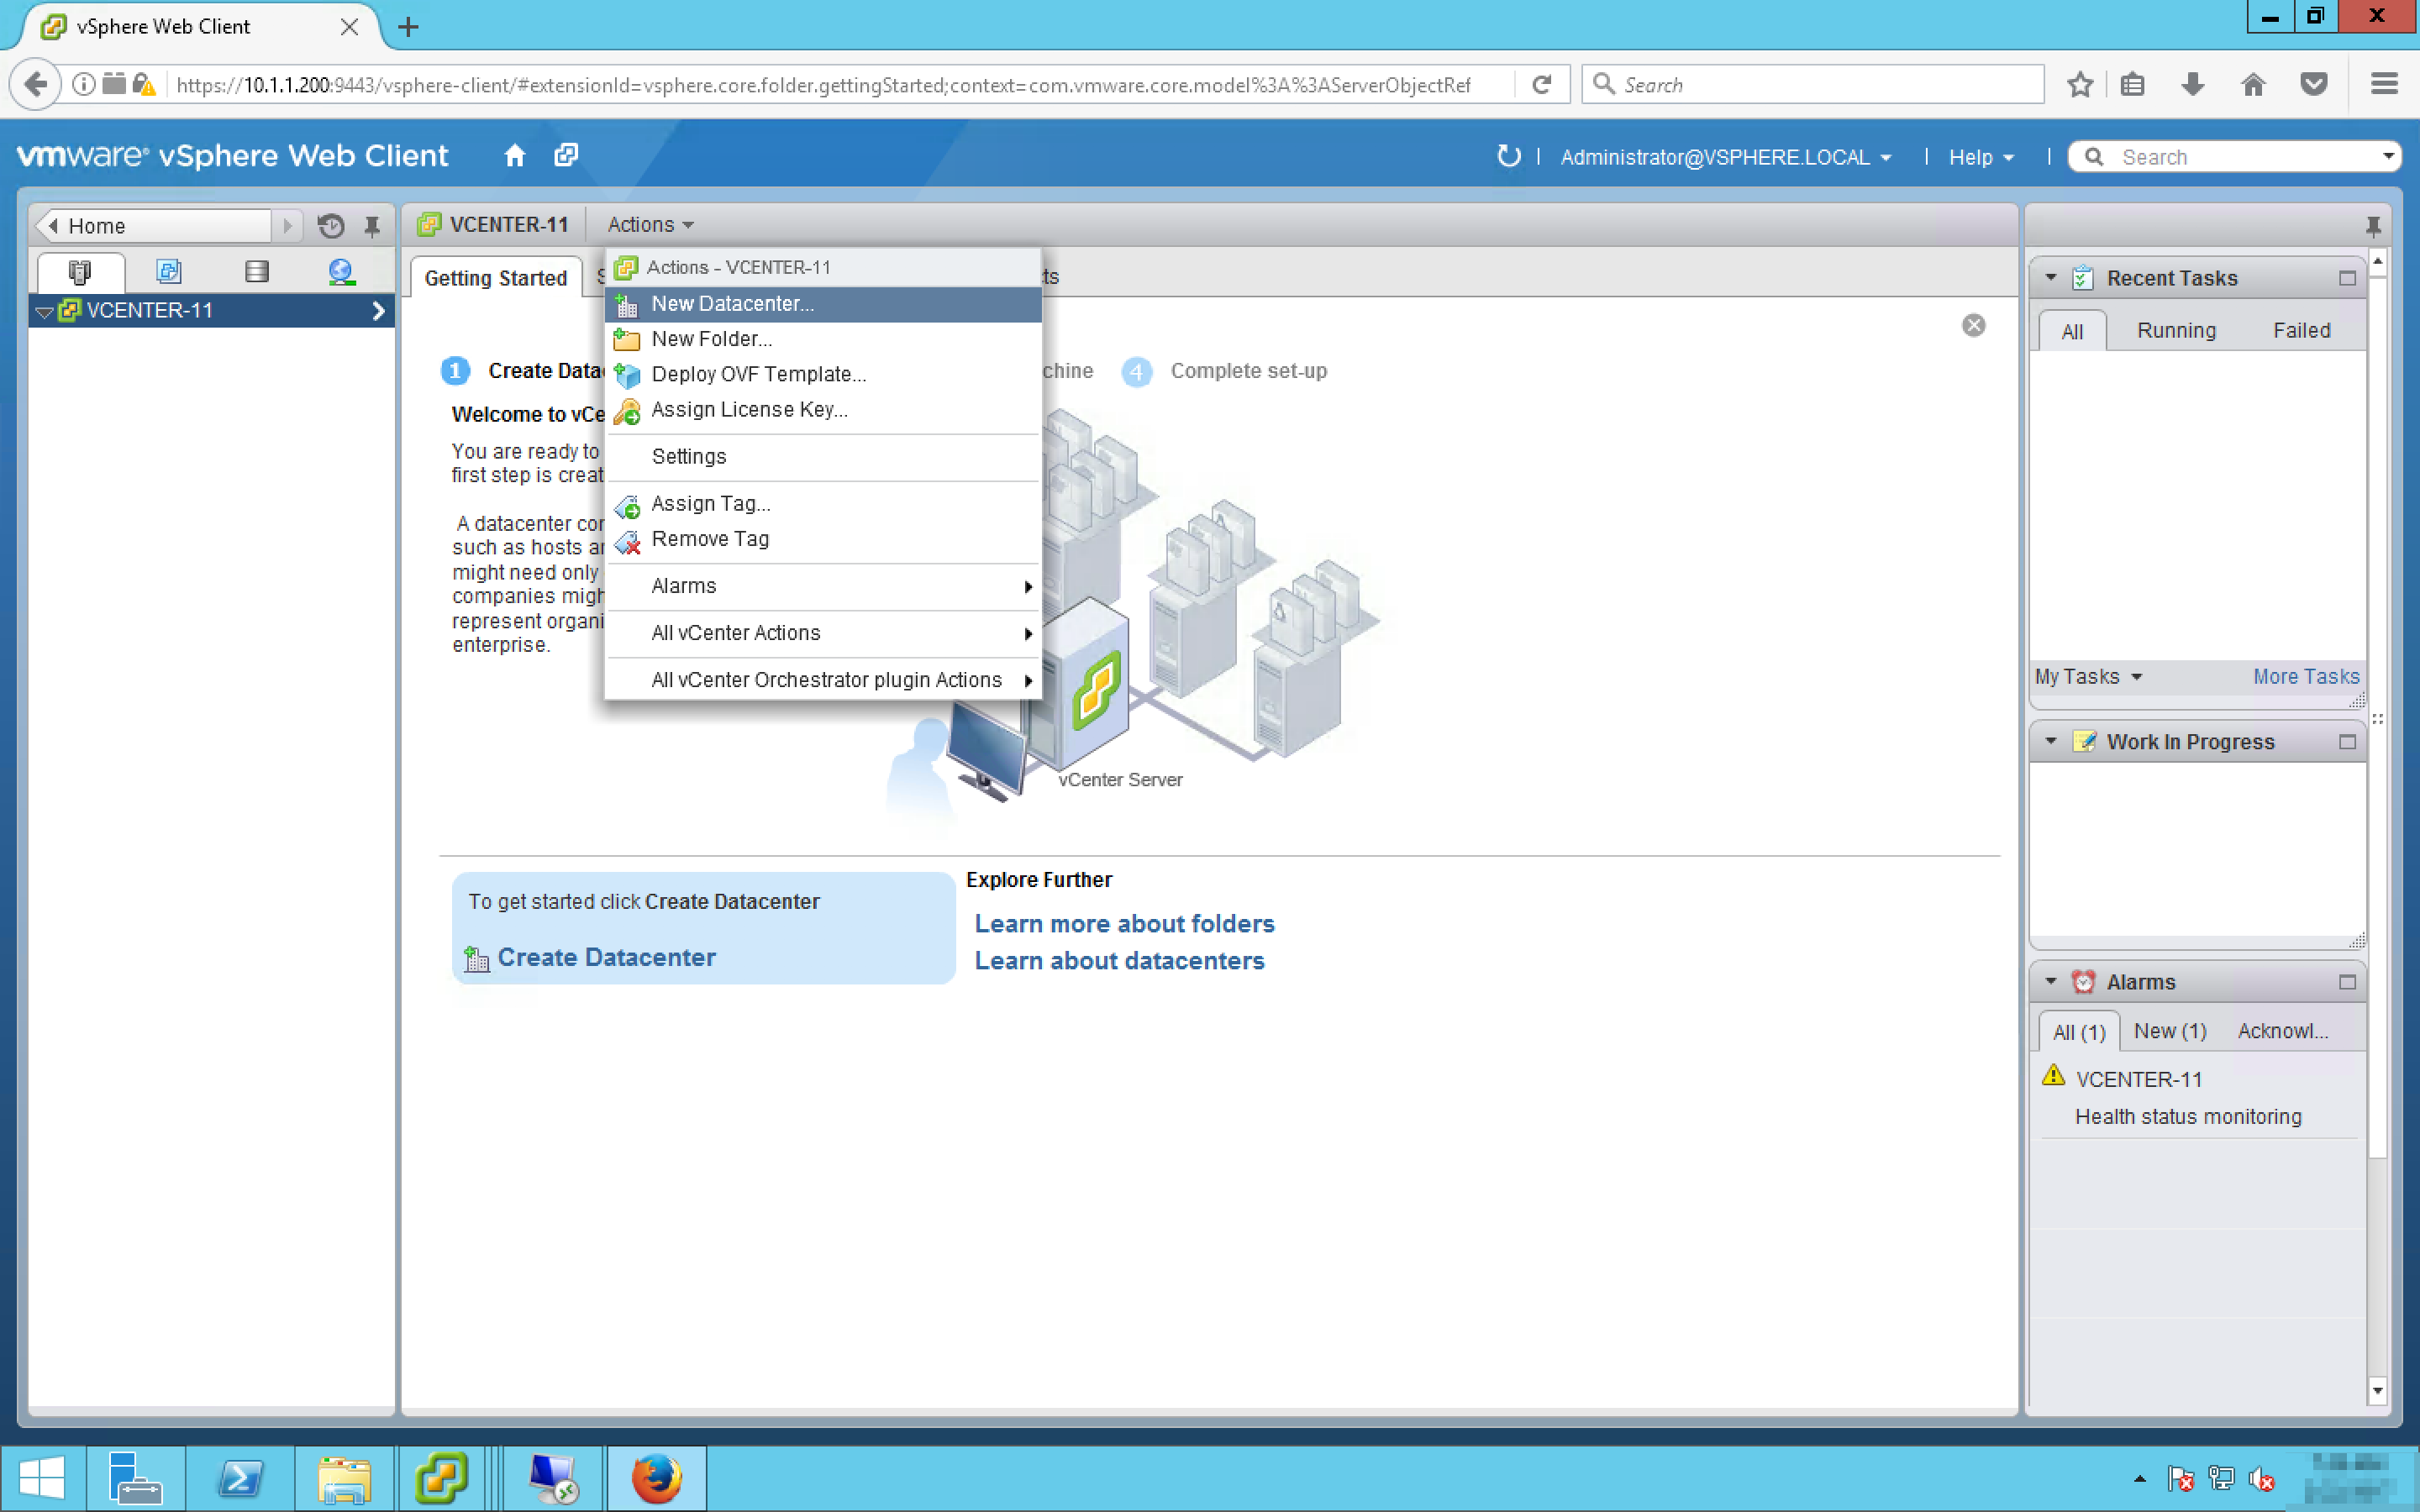Click the vSphere search input field
2420x1512 pixels.
click(x=2240, y=157)
